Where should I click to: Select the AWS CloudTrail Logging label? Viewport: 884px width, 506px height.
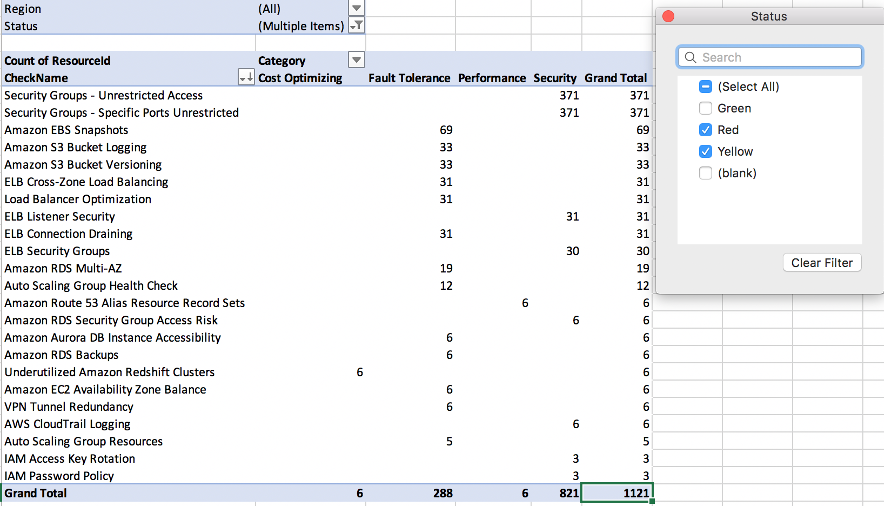tap(67, 424)
